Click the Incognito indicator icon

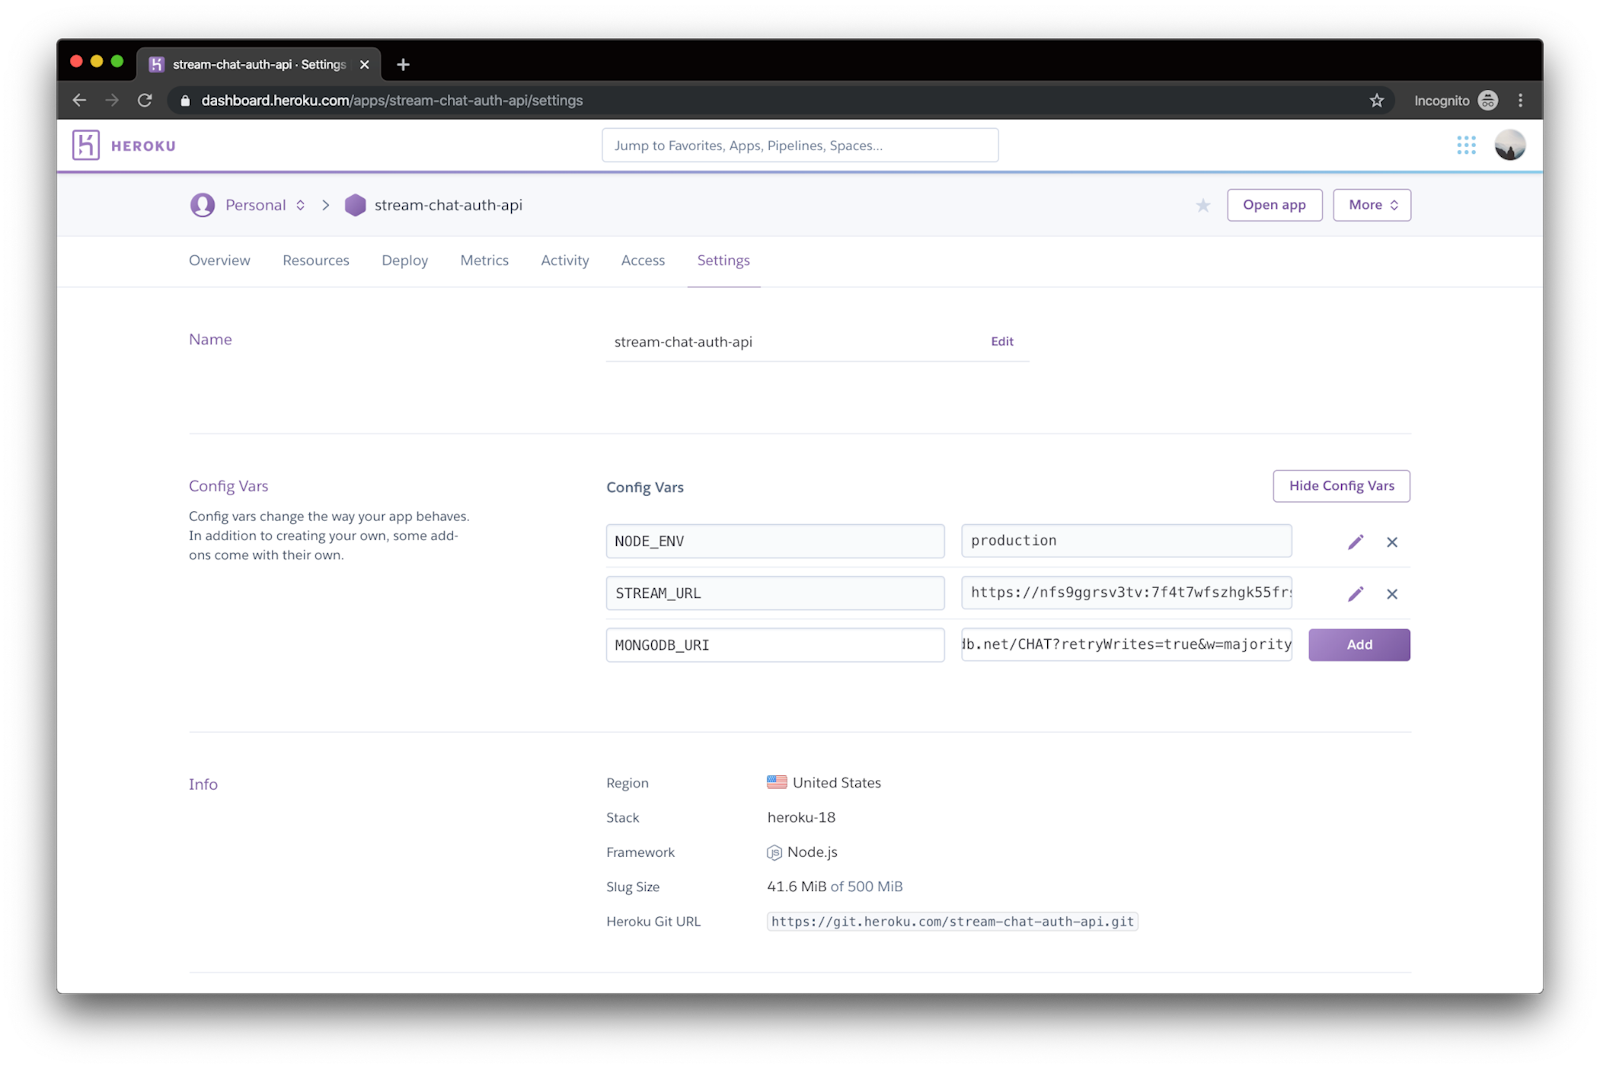[1488, 100]
